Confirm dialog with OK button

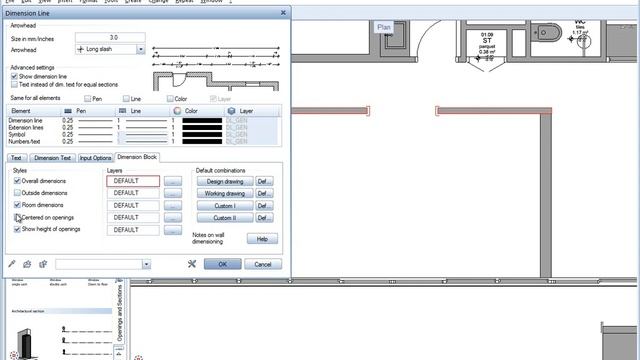(222, 264)
